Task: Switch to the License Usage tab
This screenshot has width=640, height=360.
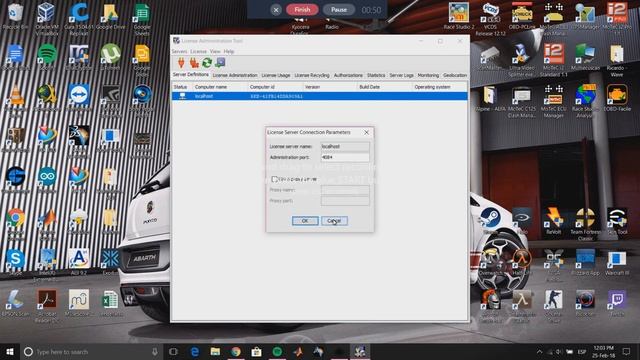Action: tap(276, 76)
